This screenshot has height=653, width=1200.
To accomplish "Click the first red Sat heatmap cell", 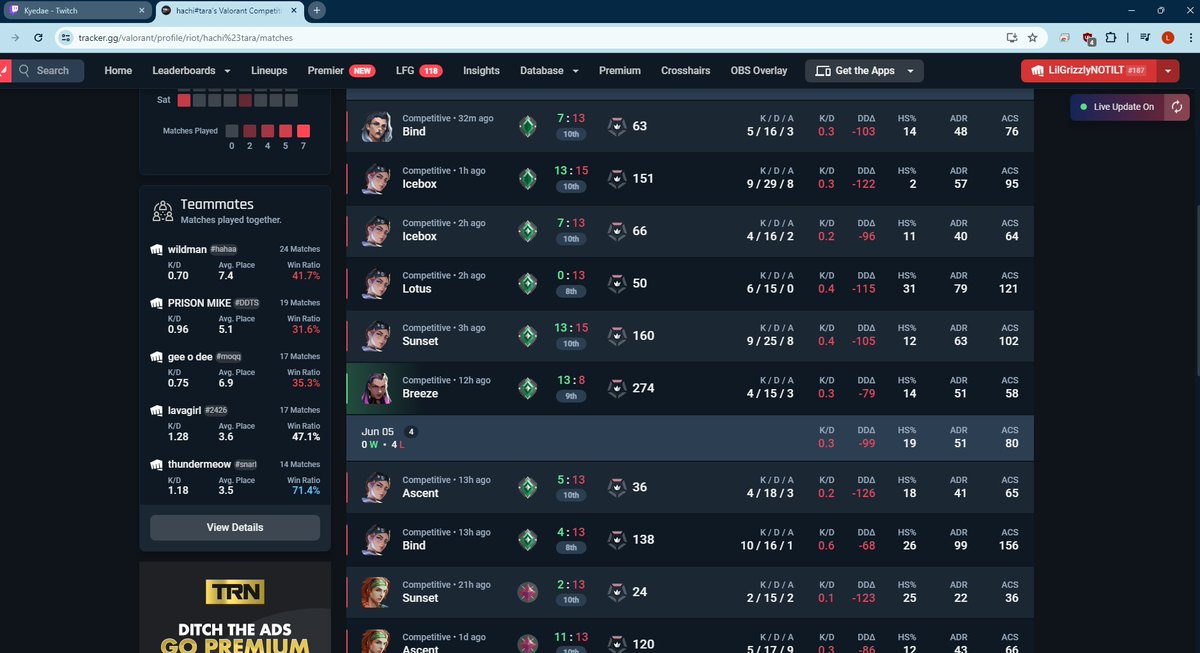I will coord(184,100).
